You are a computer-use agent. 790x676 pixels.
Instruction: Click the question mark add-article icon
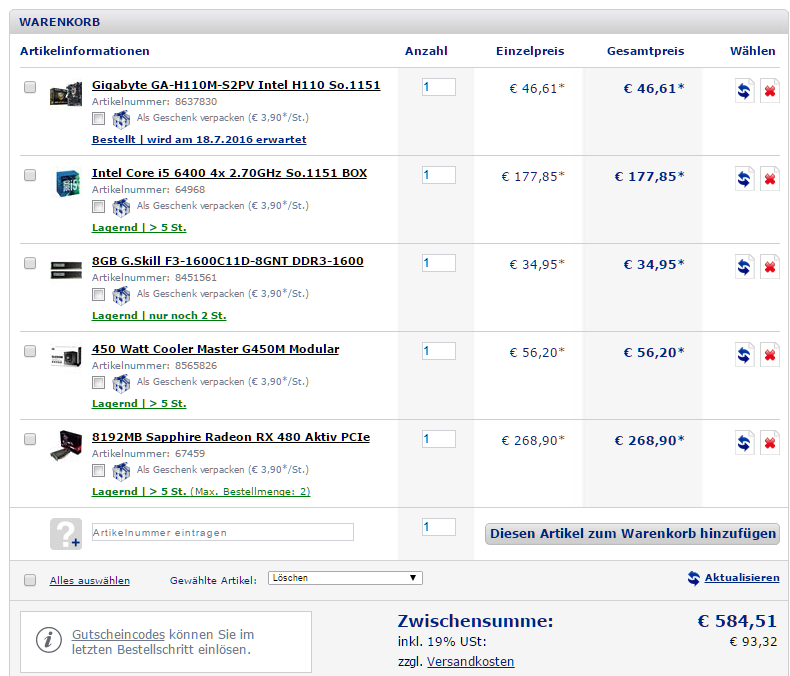65,534
